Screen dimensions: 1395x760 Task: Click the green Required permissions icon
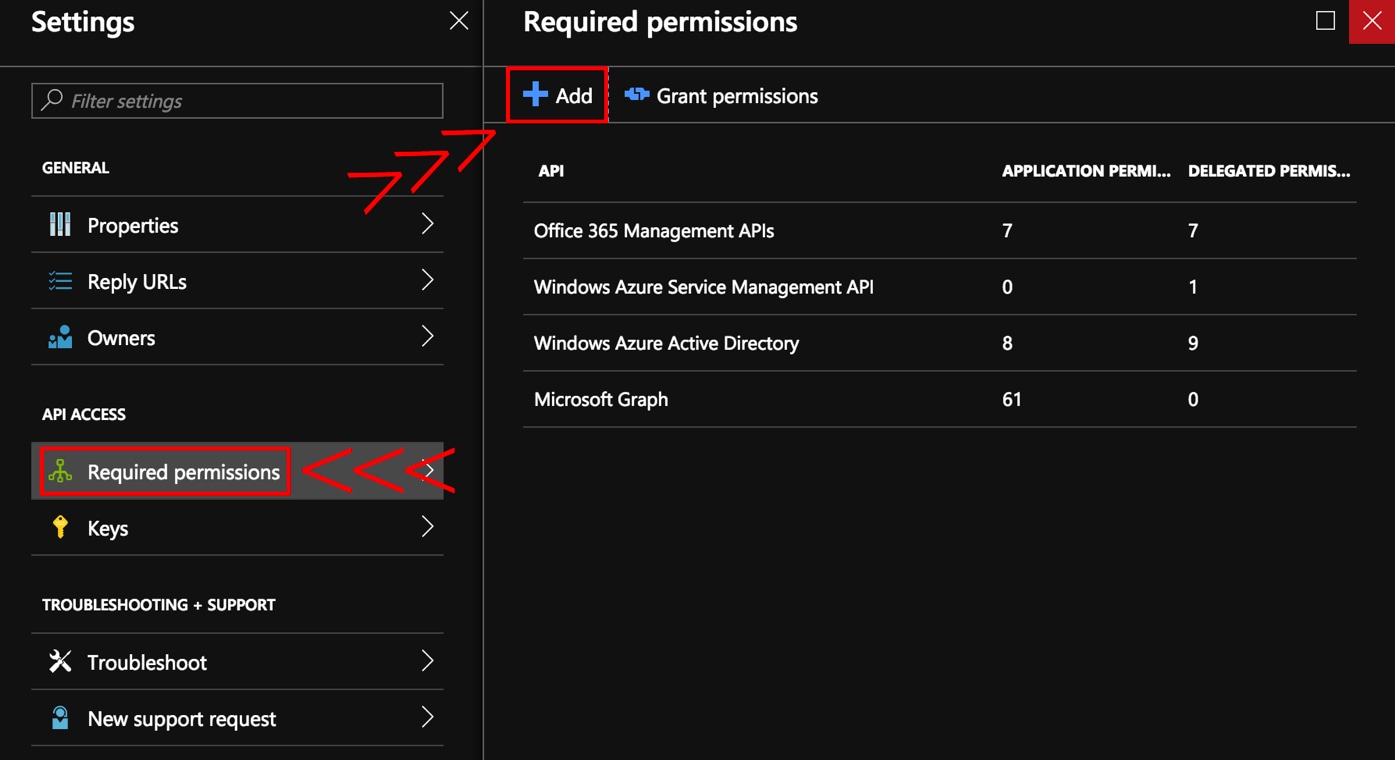click(x=62, y=471)
